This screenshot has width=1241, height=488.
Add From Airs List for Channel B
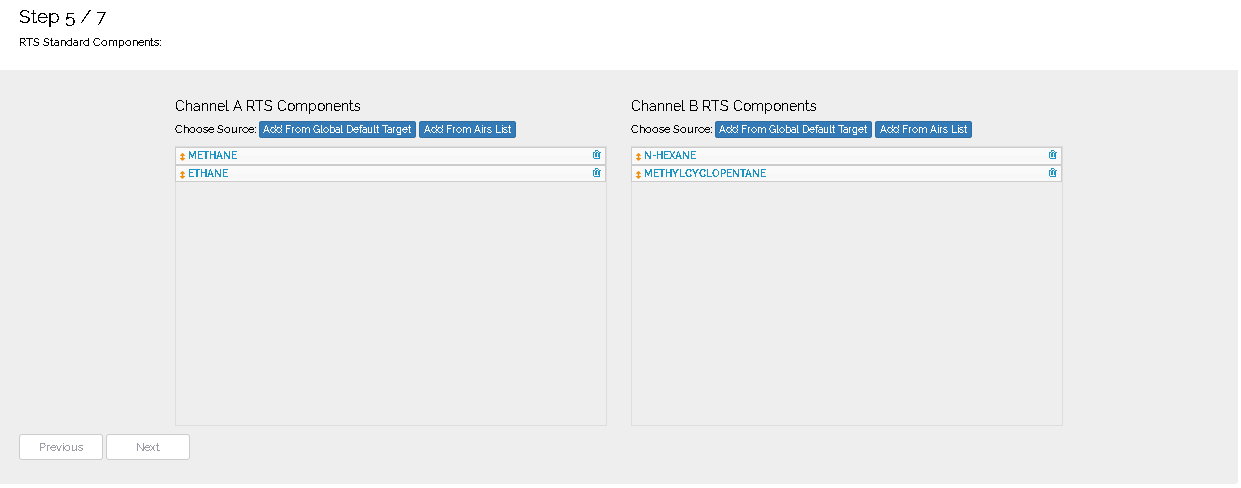(x=924, y=130)
